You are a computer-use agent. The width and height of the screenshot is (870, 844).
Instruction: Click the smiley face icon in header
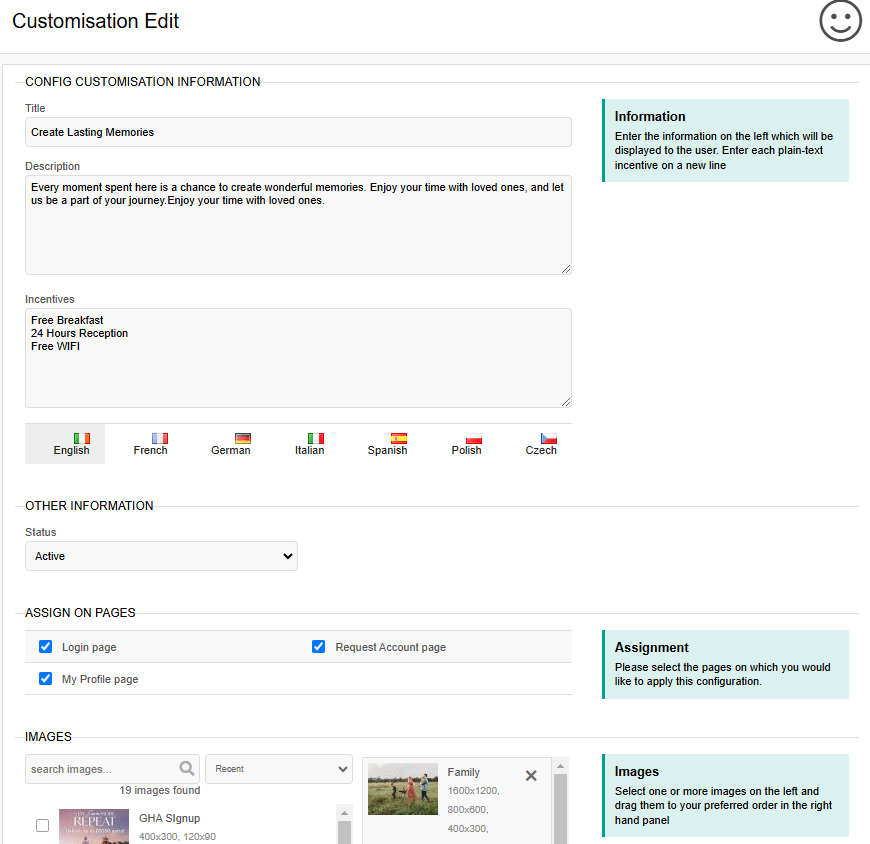pyautogui.click(x=840, y=21)
